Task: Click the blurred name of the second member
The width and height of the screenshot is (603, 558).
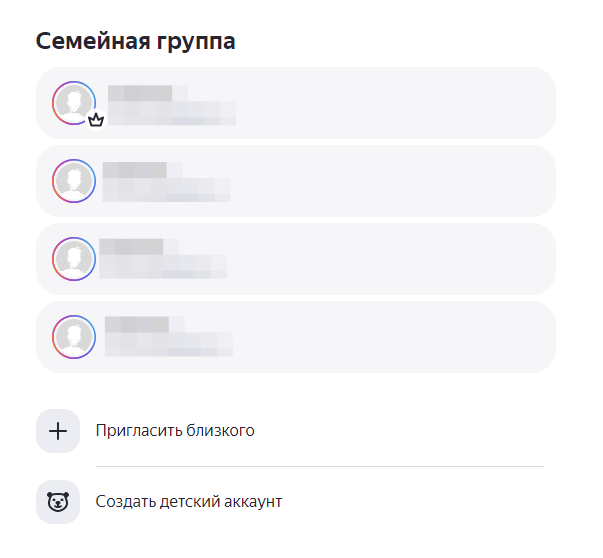Action: pos(143,170)
